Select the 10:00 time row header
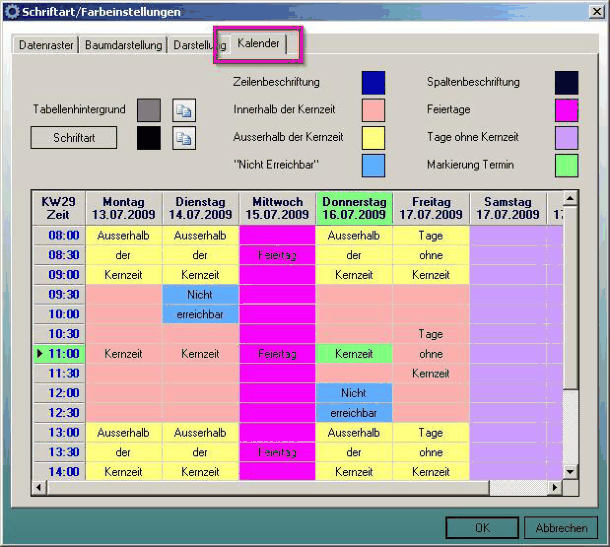The image size is (610, 547). pyautogui.click(x=59, y=314)
